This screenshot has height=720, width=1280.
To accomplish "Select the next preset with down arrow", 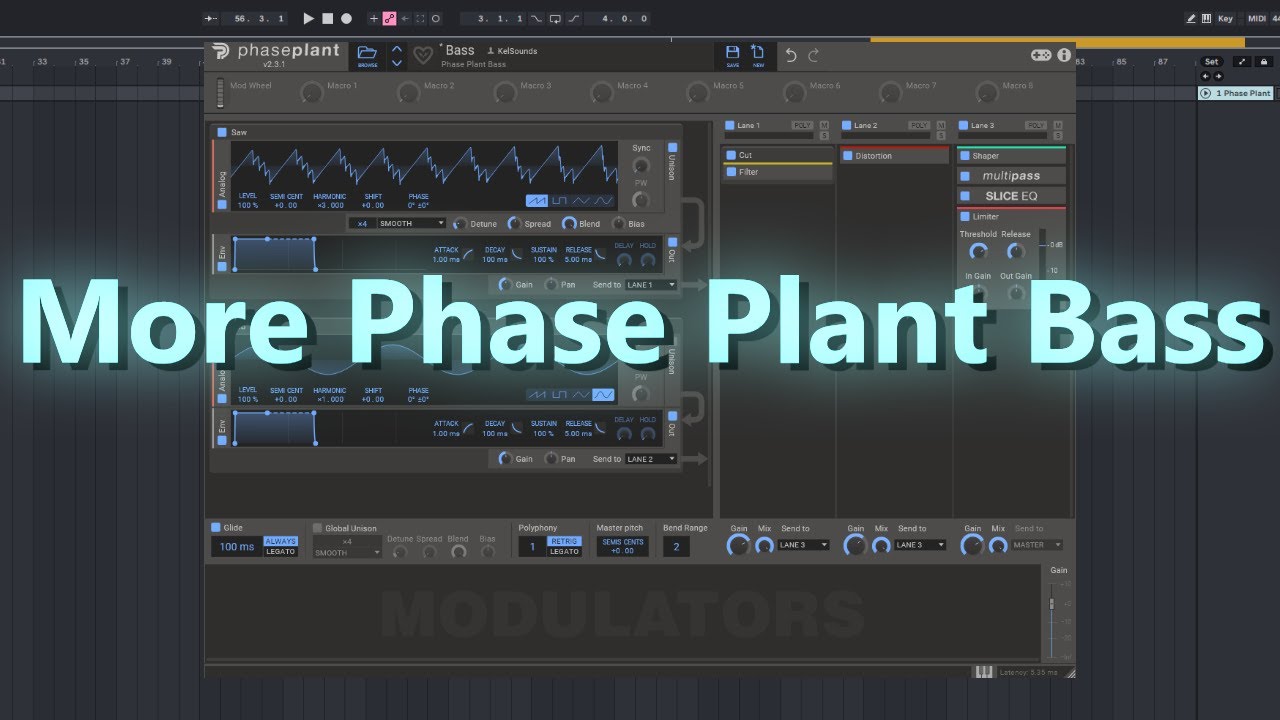I will [x=397, y=63].
